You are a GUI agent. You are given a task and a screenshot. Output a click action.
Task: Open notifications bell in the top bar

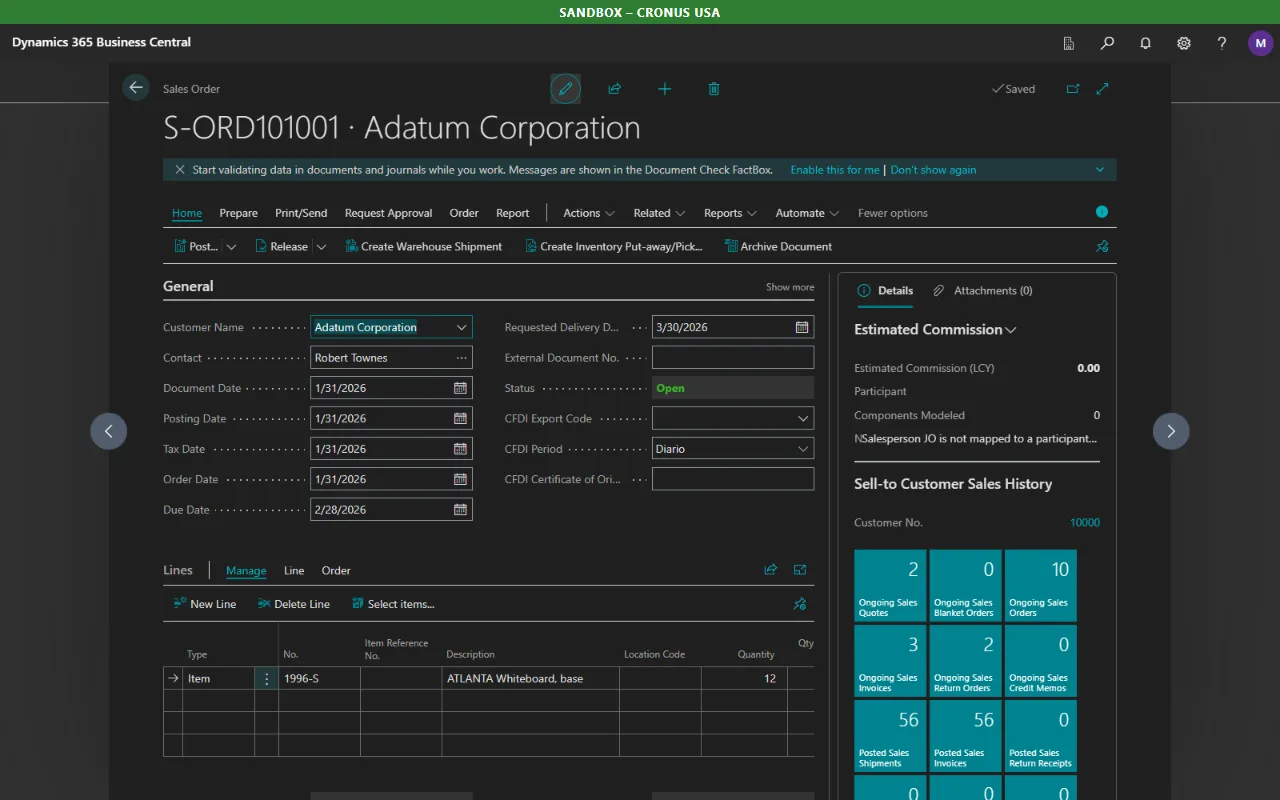(x=1145, y=43)
